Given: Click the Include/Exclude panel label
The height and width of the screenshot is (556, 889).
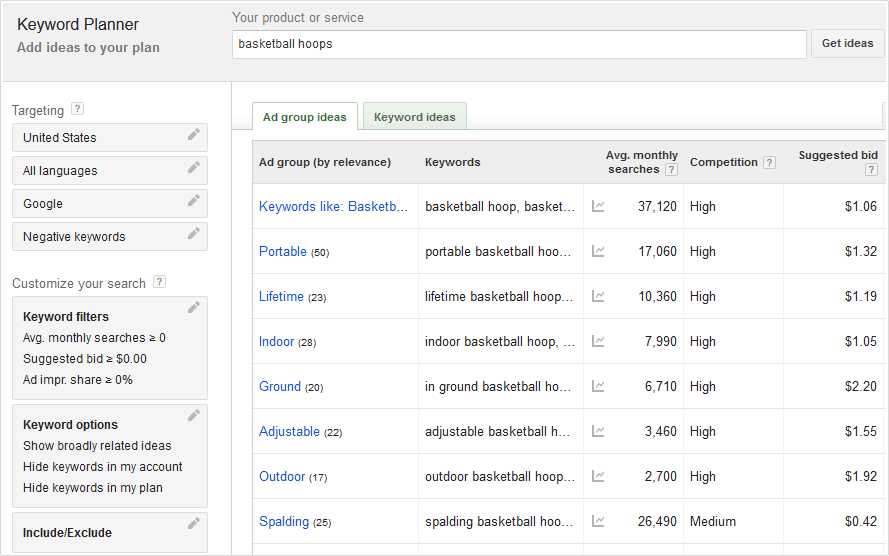Looking at the screenshot, I should click(67, 533).
